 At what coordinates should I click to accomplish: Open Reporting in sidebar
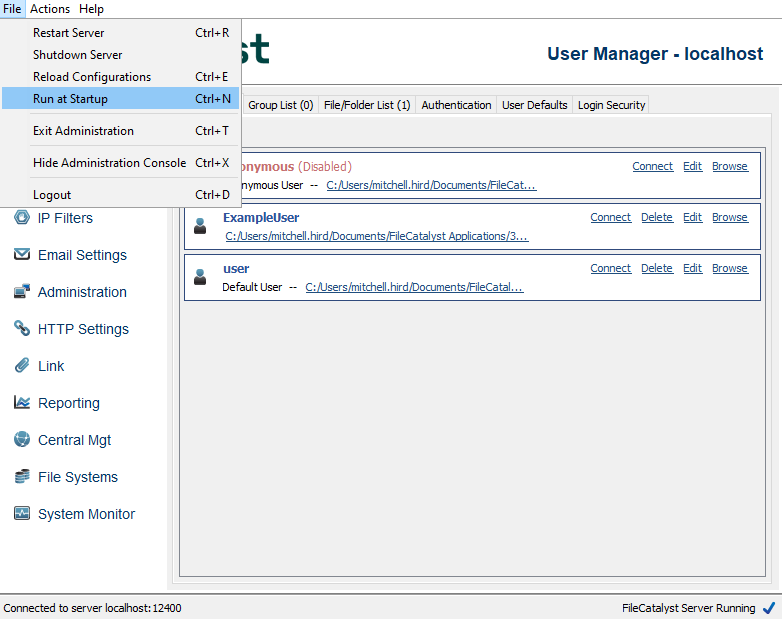click(69, 403)
